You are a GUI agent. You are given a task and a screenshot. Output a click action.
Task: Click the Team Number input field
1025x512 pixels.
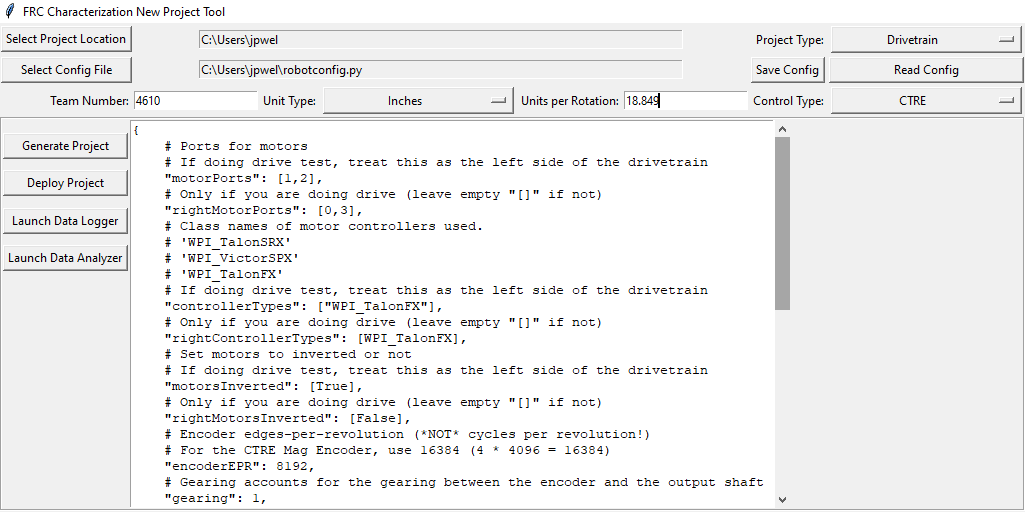[x=195, y=101]
